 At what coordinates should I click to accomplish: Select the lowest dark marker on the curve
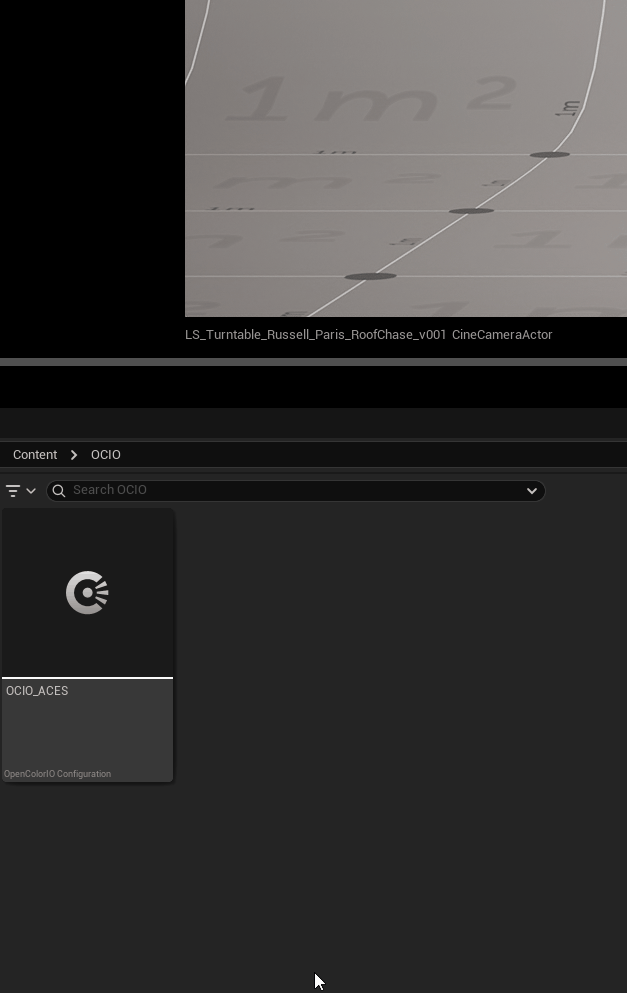point(370,276)
